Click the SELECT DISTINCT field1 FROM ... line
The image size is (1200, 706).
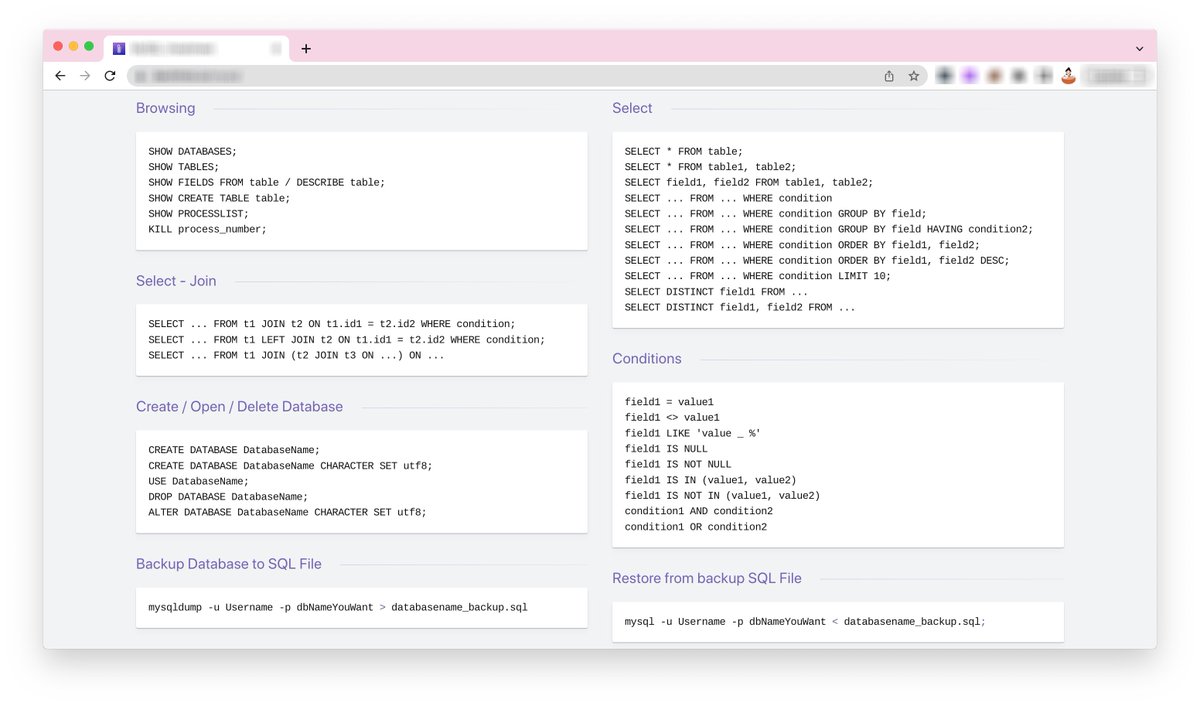pos(716,292)
